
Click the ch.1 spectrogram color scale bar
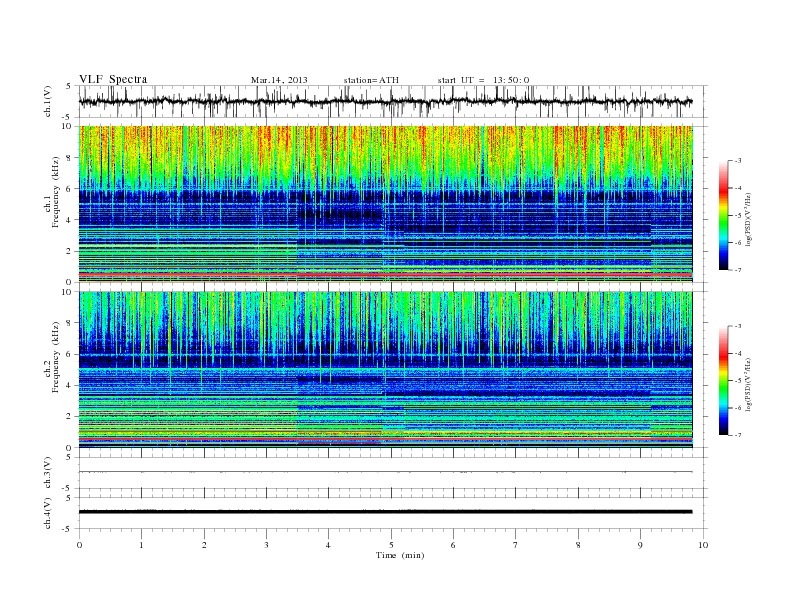click(x=723, y=216)
